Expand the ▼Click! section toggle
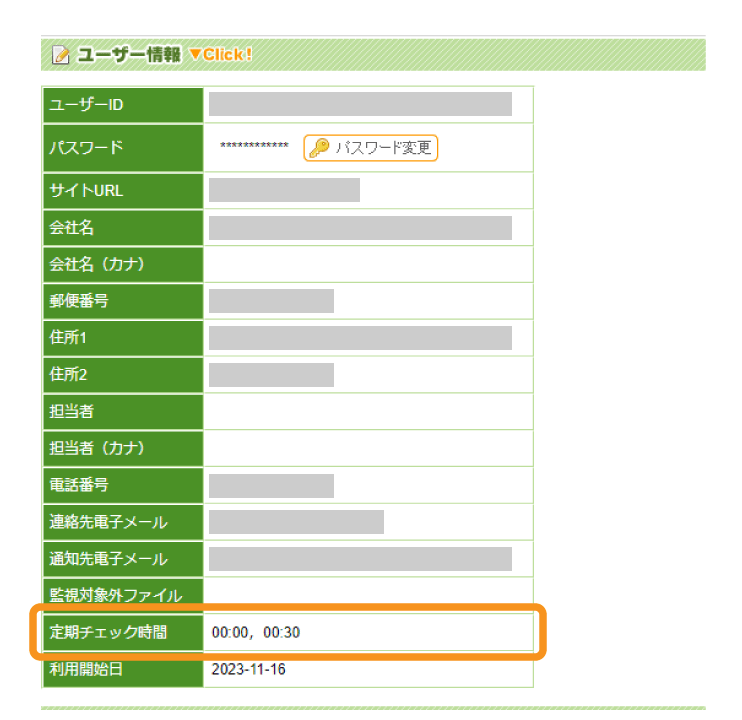 pos(220,55)
